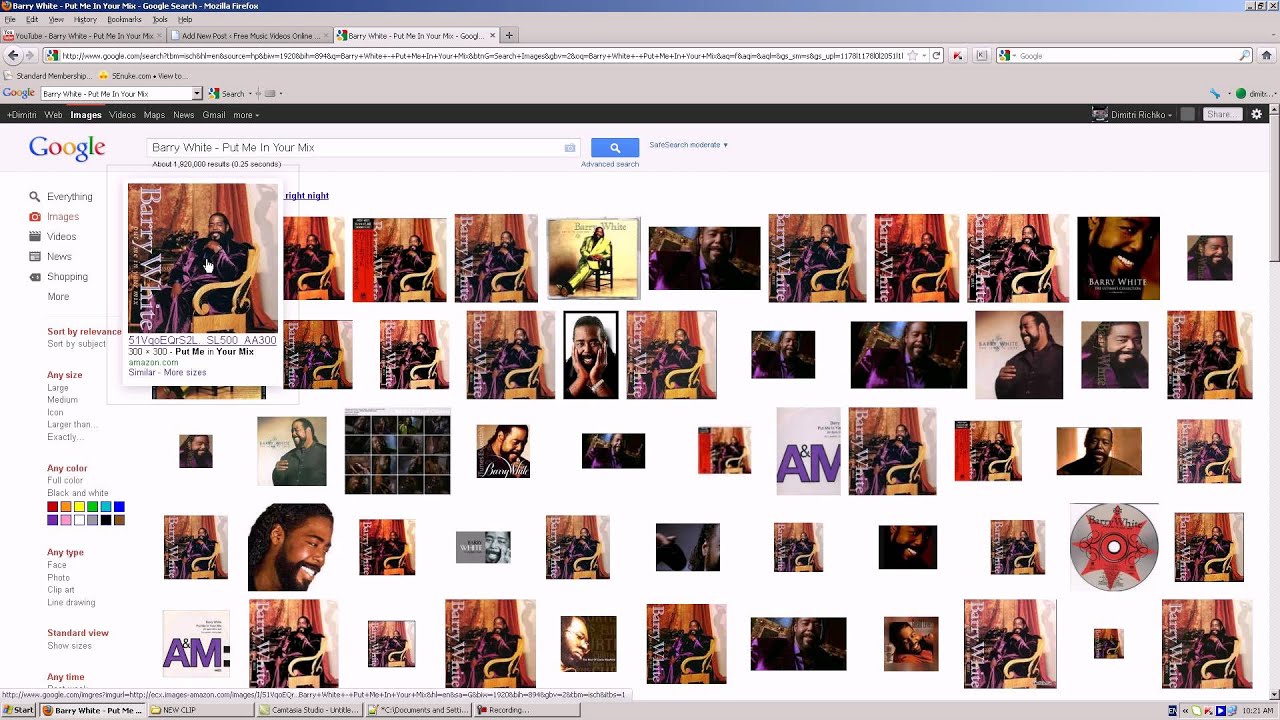This screenshot has width=1280, height=720.
Task: Open a new tab with plus button
Action: tap(509, 35)
